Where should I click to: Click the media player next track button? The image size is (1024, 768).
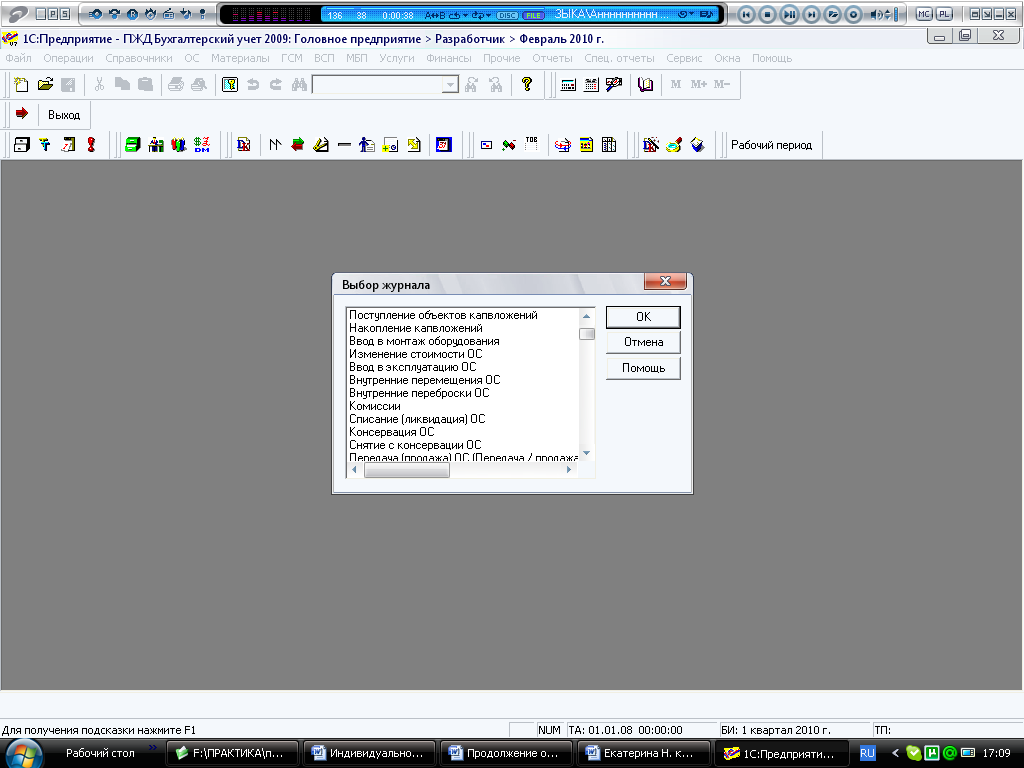(x=811, y=14)
